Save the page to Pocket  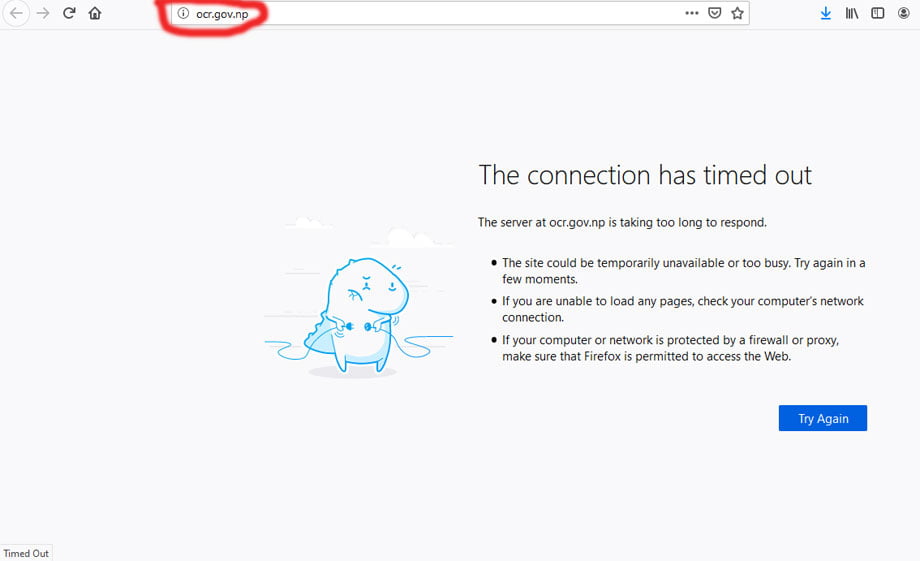click(x=715, y=14)
